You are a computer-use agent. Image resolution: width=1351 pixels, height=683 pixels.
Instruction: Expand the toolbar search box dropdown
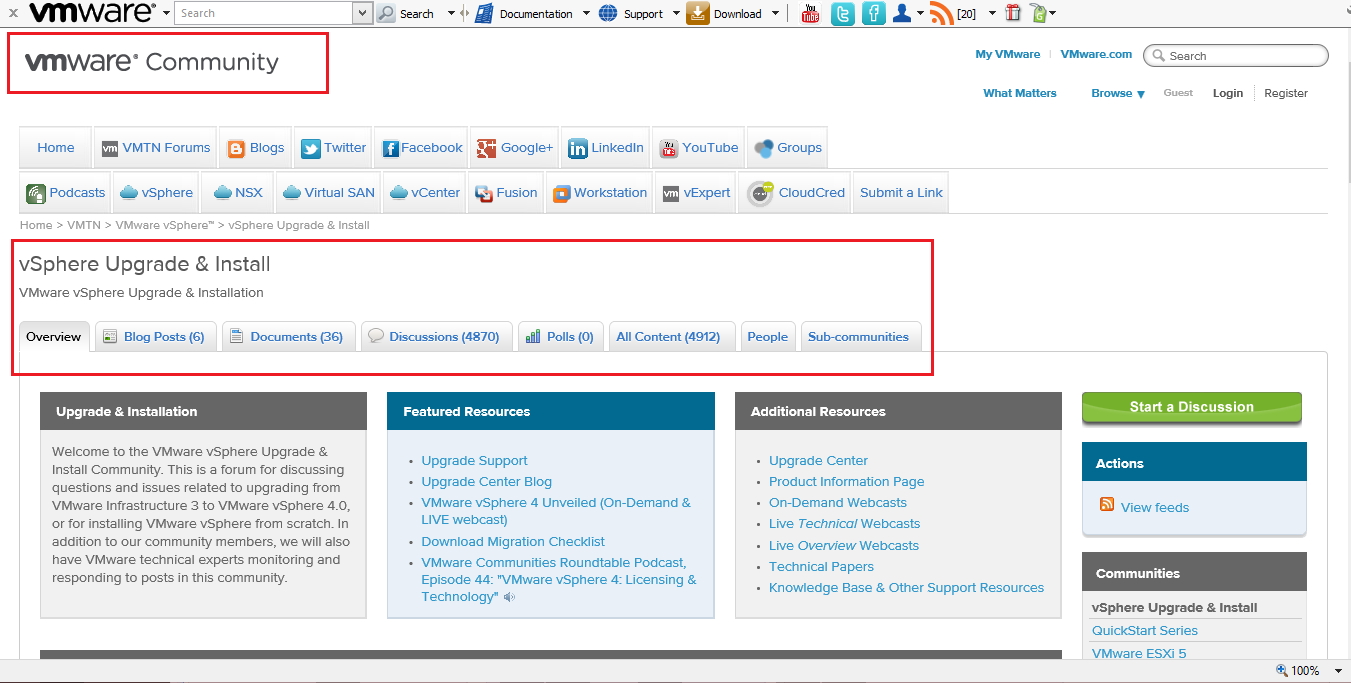[362, 13]
